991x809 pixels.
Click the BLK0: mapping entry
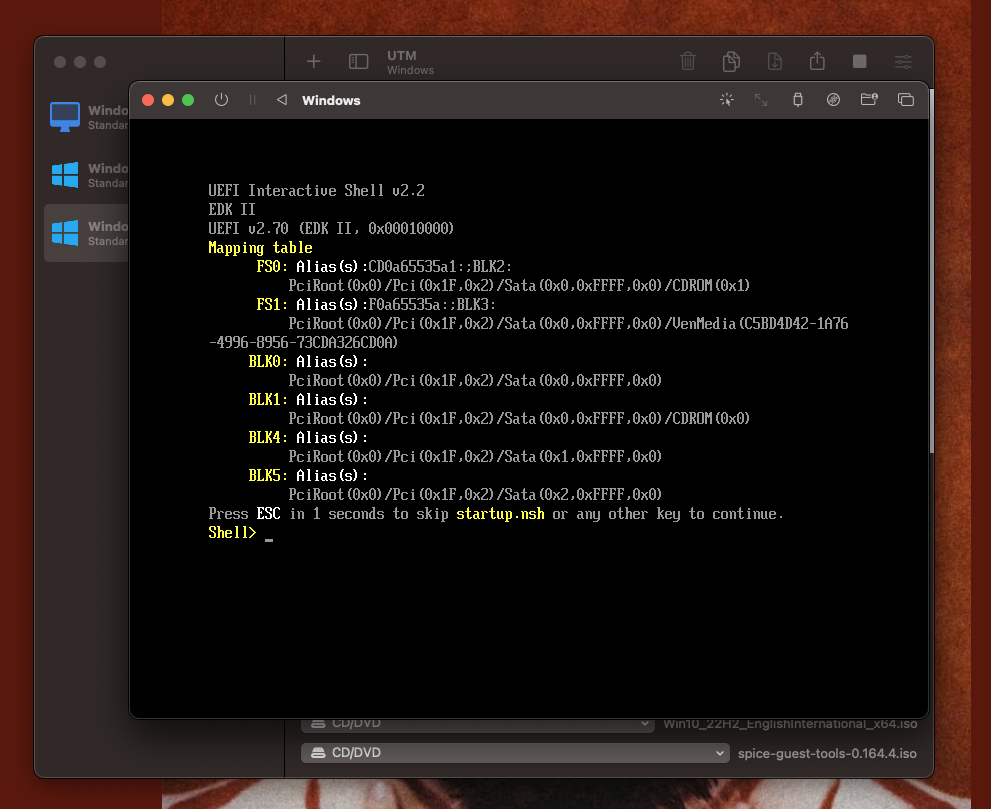coord(268,362)
